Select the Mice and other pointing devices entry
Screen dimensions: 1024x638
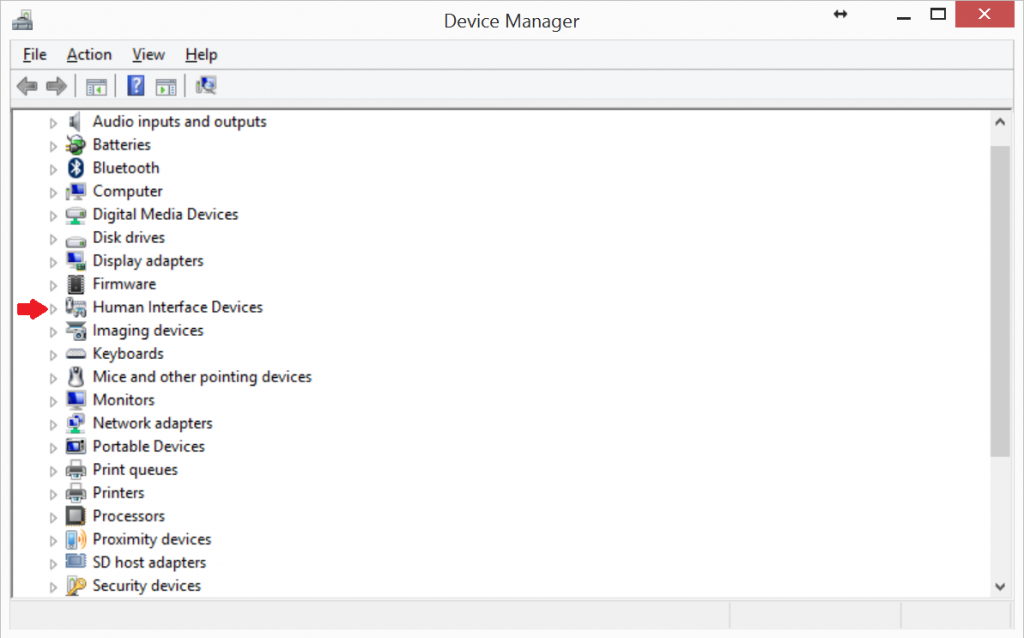(x=202, y=376)
